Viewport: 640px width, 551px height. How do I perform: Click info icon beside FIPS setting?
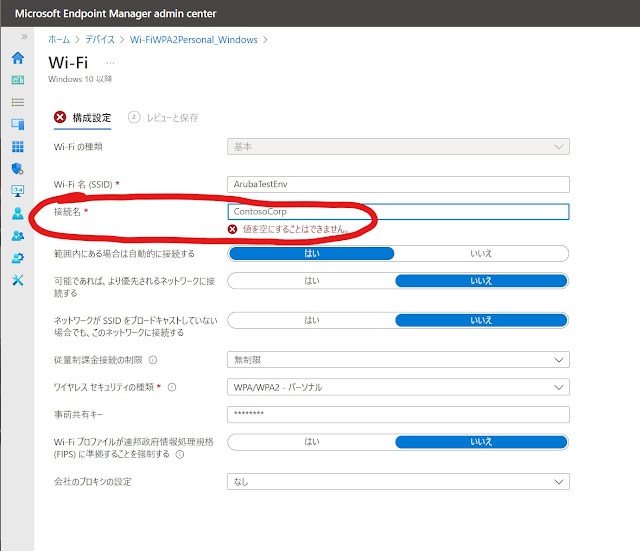180,454
